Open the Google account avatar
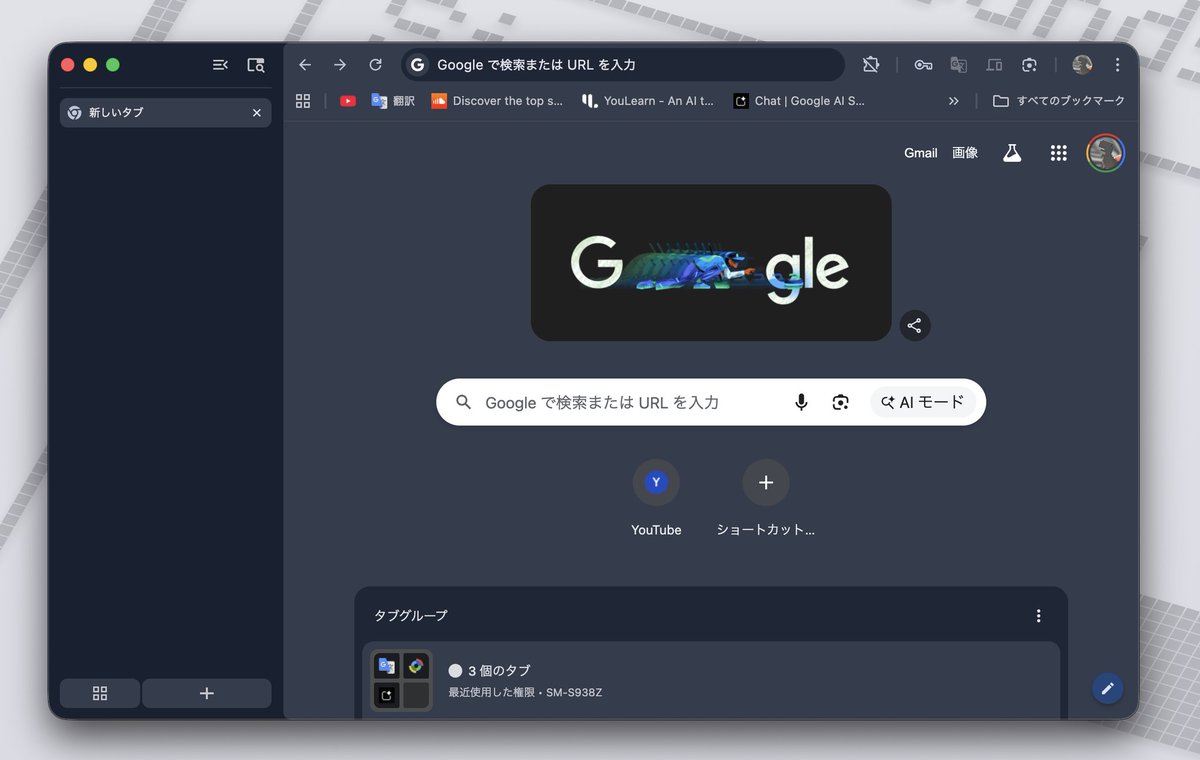The width and height of the screenshot is (1200, 760). 1106,153
